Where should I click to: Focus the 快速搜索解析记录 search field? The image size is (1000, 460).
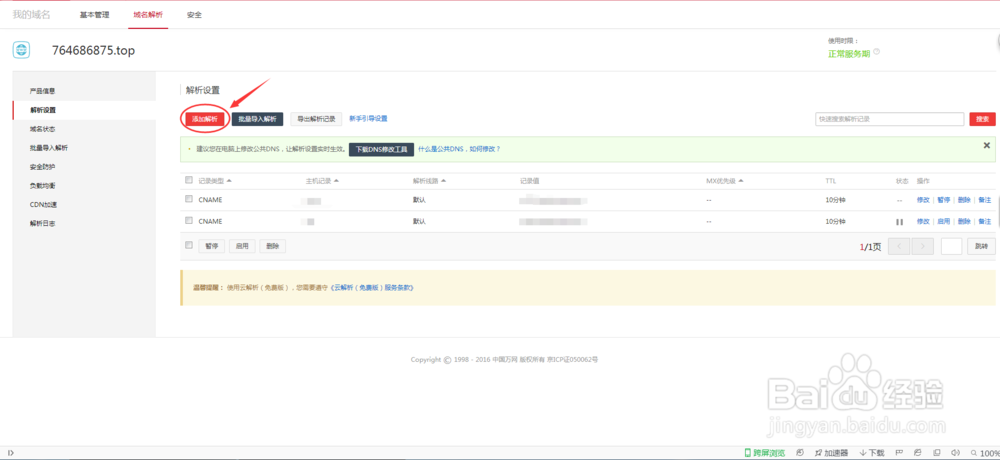(890, 119)
